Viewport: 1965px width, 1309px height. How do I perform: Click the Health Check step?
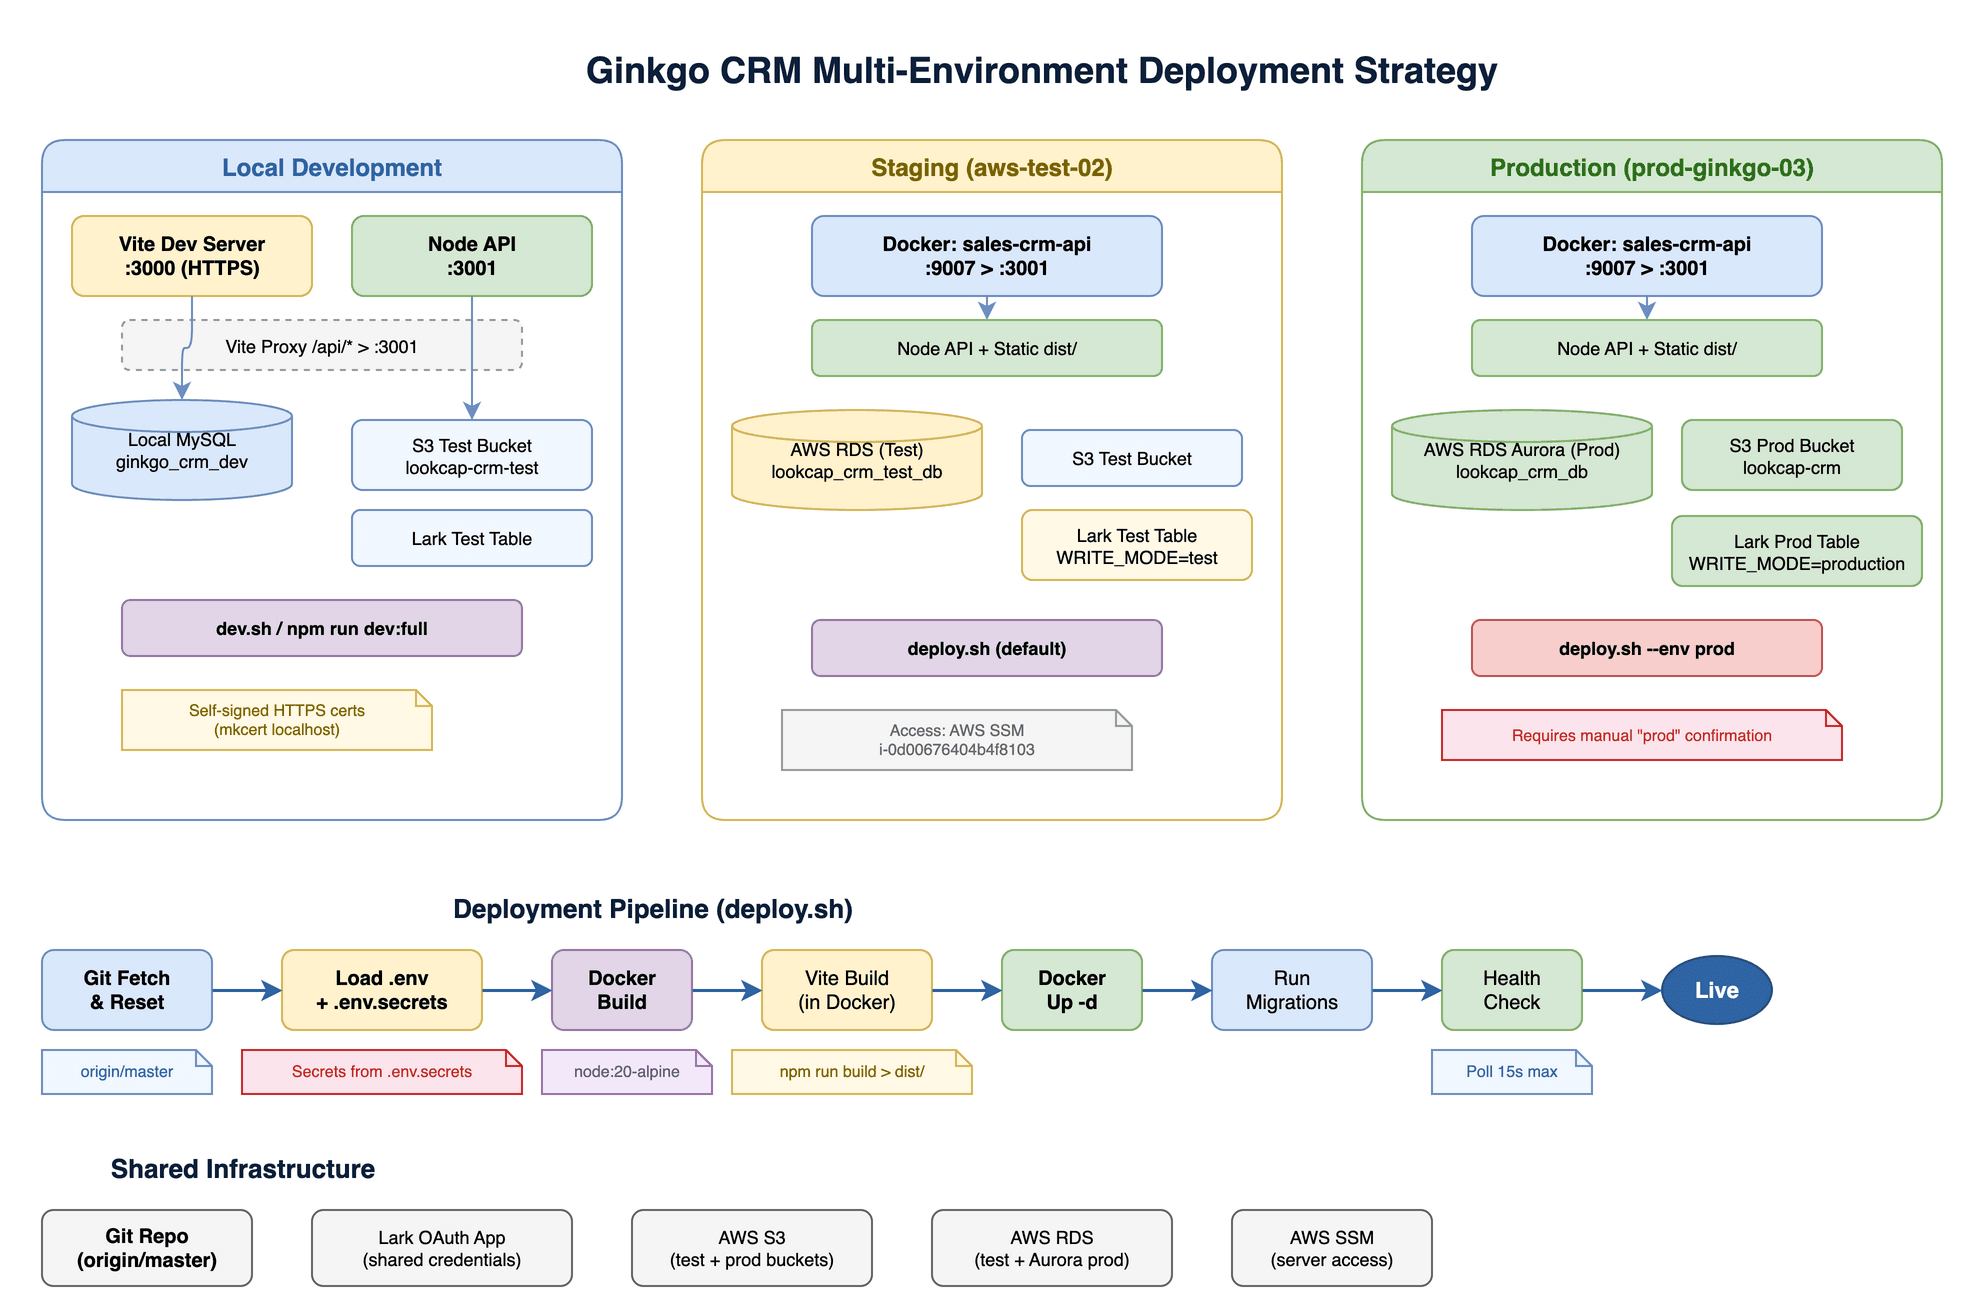click(1512, 990)
